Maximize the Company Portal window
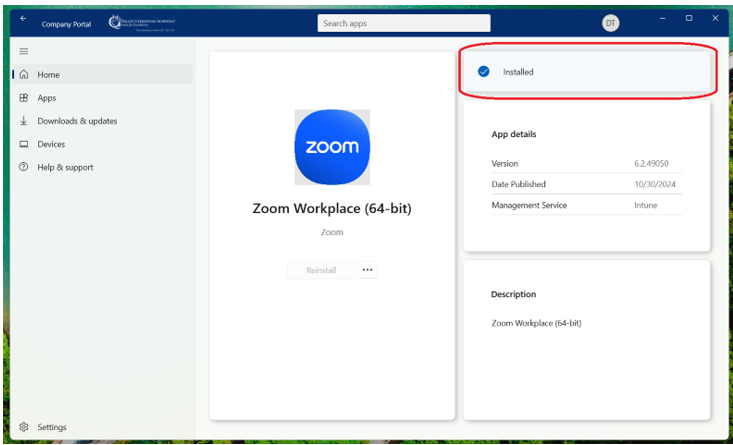 pyautogui.click(x=689, y=18)
